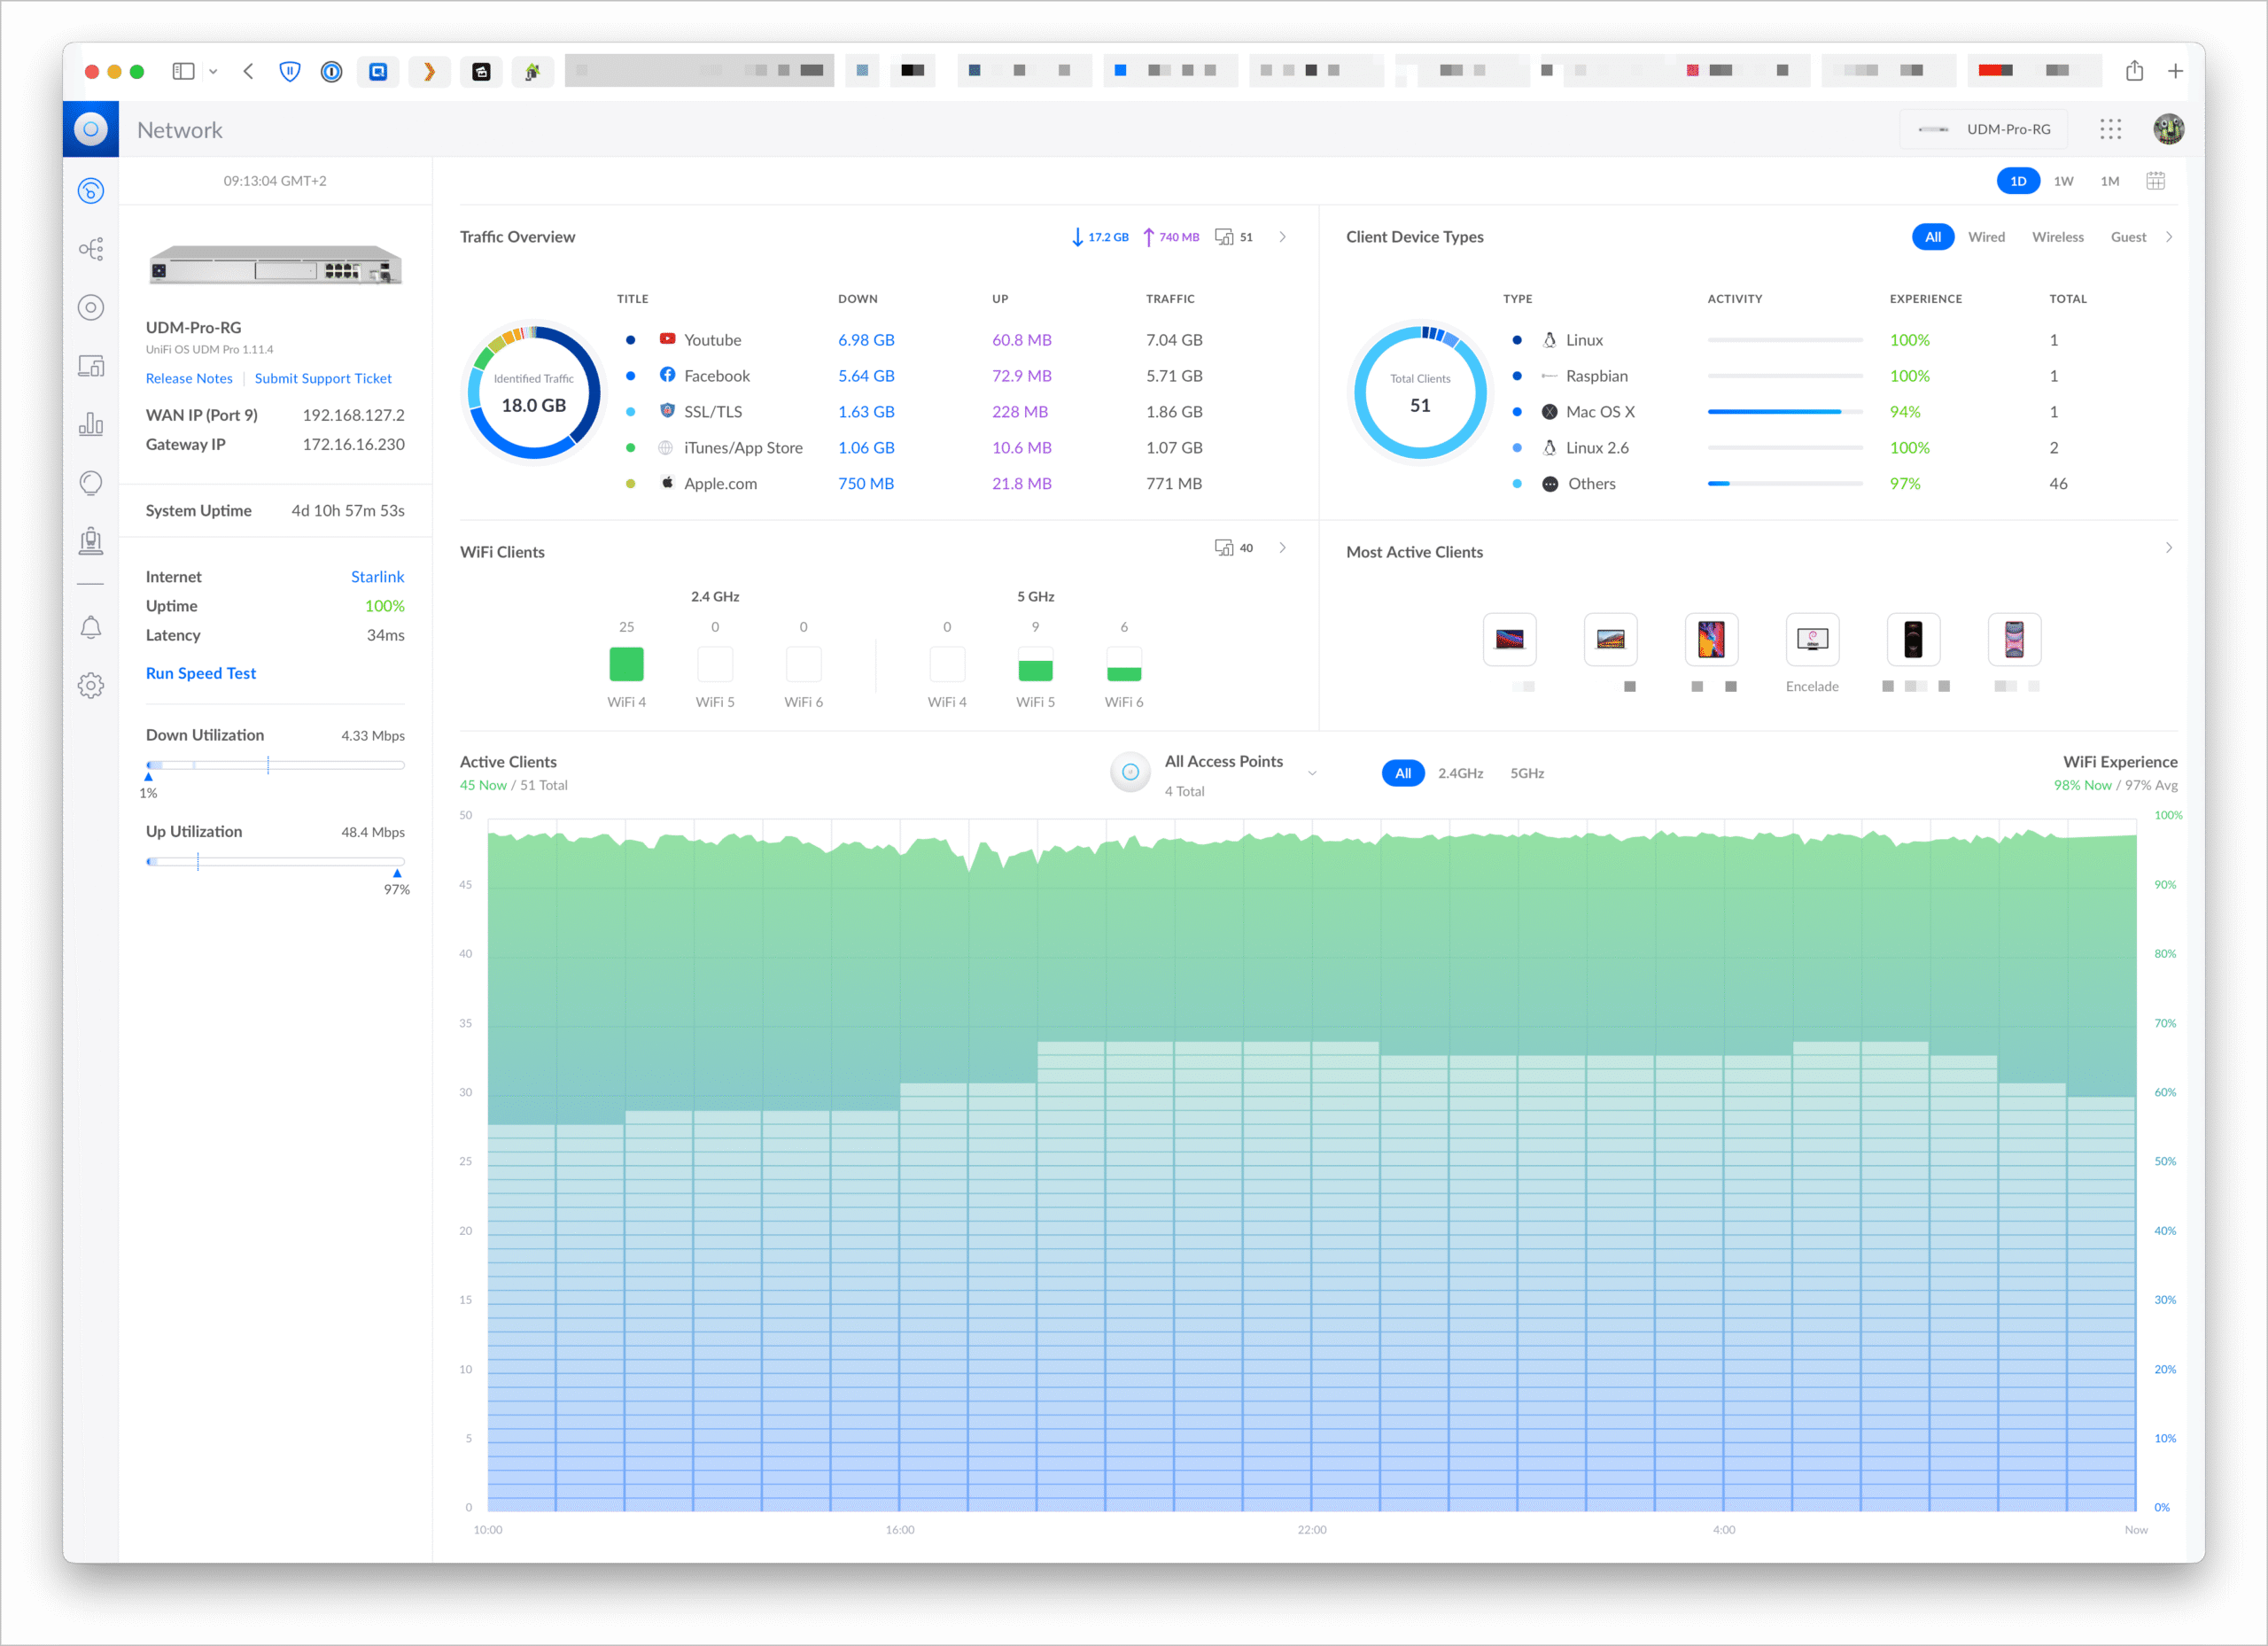The image size is (2268, 1646).
Task: Open the UniFi apps grid launcher
Action: tap(2110, 129)
